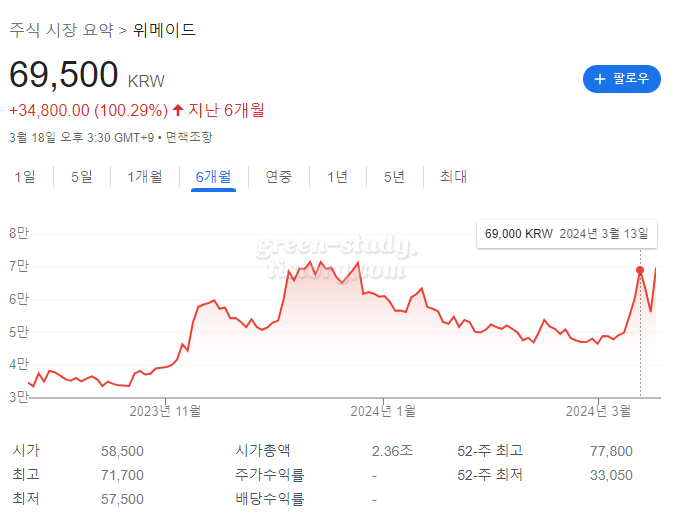Click the KRW currency label
The height and width of the screenshot is (517, 693).
click(x=146, y=81)
